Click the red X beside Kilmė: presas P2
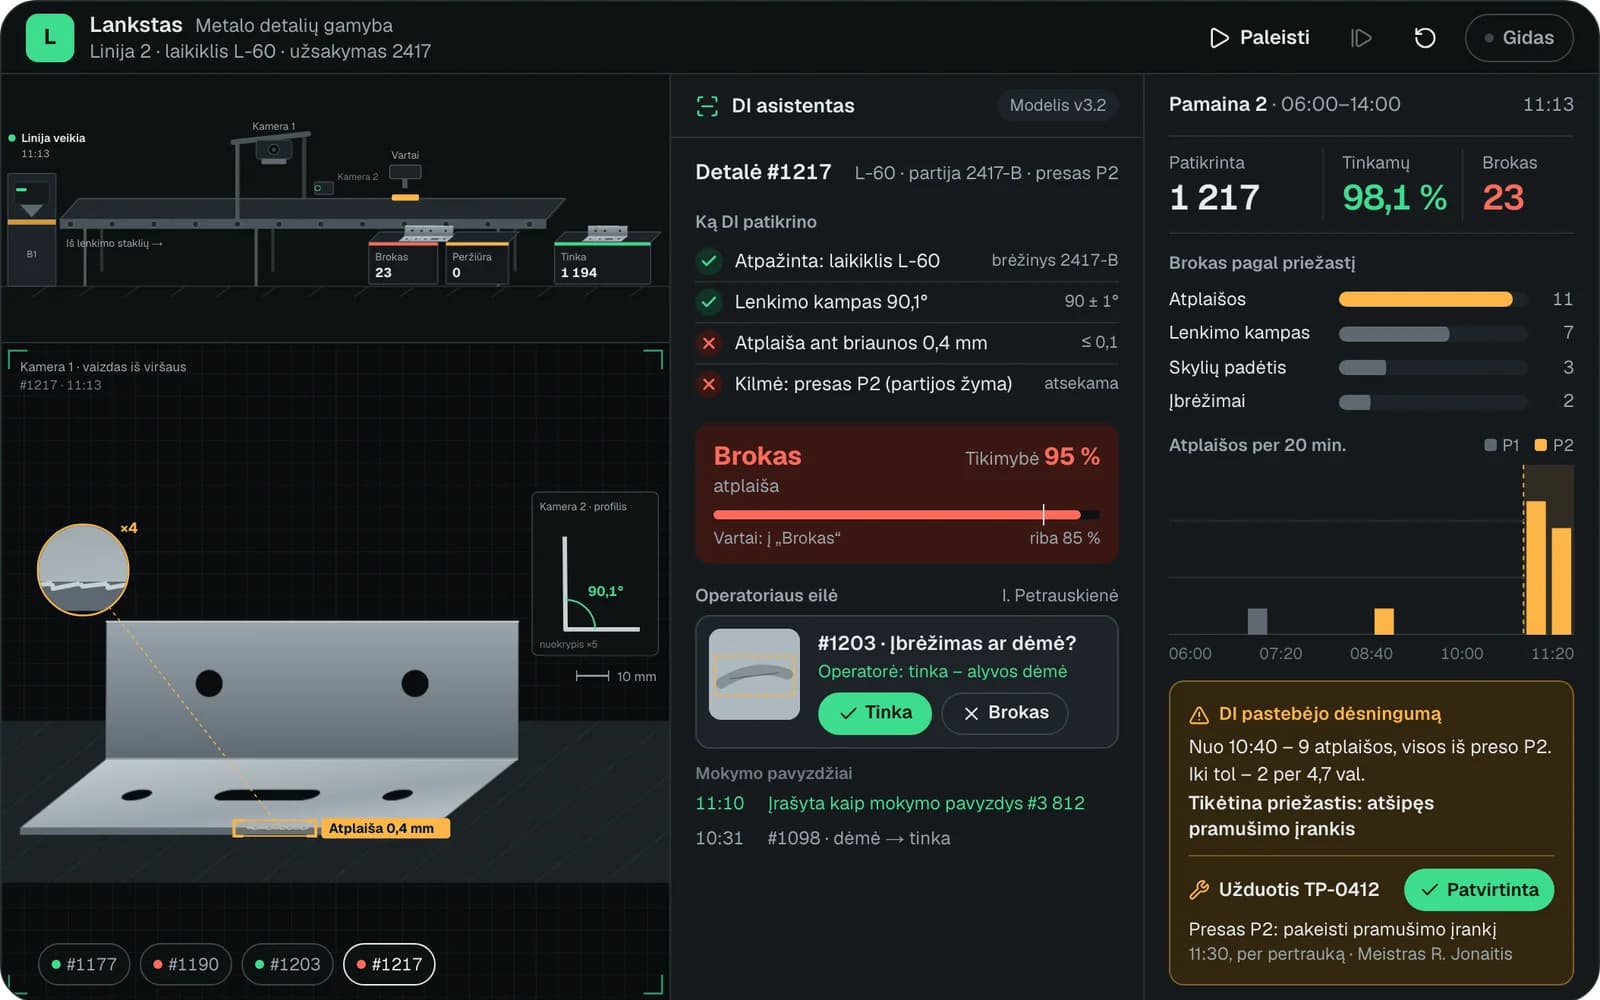This screenshot has height=1000, width=1600. pos(709,384)
